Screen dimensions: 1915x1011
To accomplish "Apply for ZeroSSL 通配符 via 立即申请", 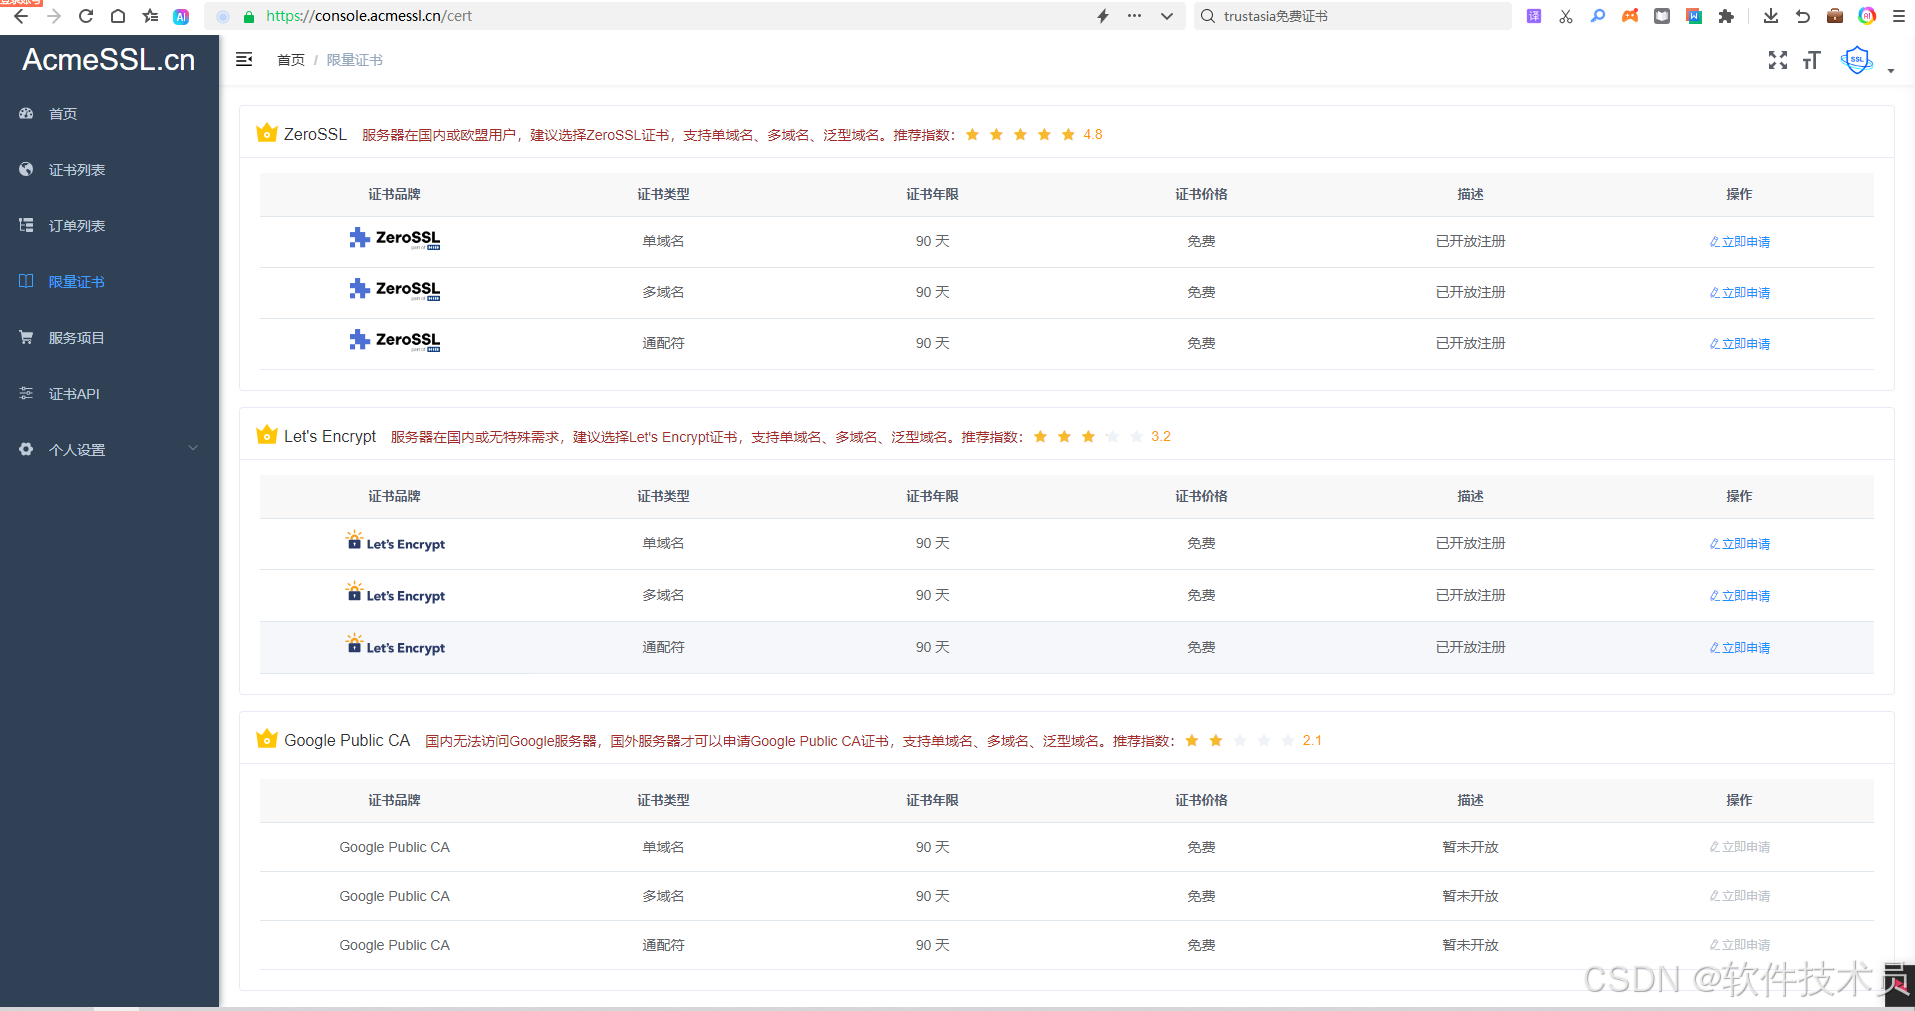I will tap(1740, 344).
